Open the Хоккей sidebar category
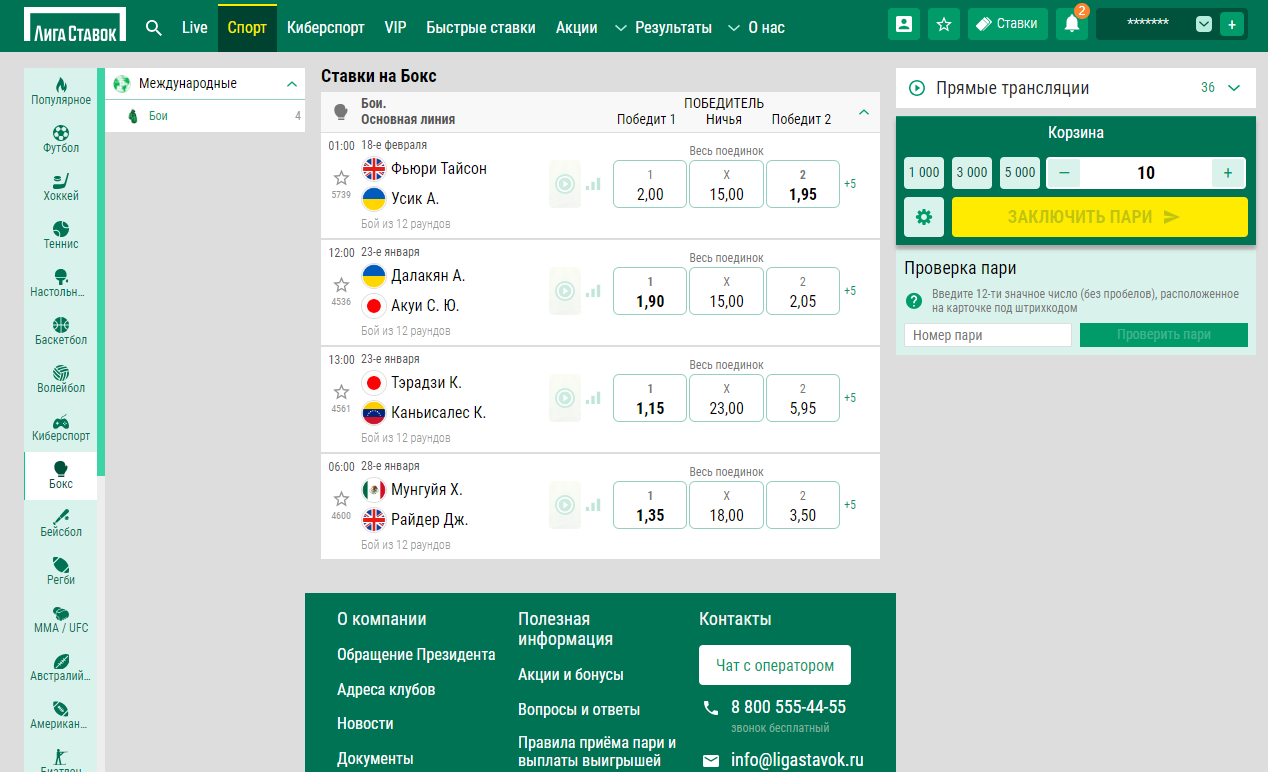The width and height of the screenshot is (1268, 772). point(61,188)
